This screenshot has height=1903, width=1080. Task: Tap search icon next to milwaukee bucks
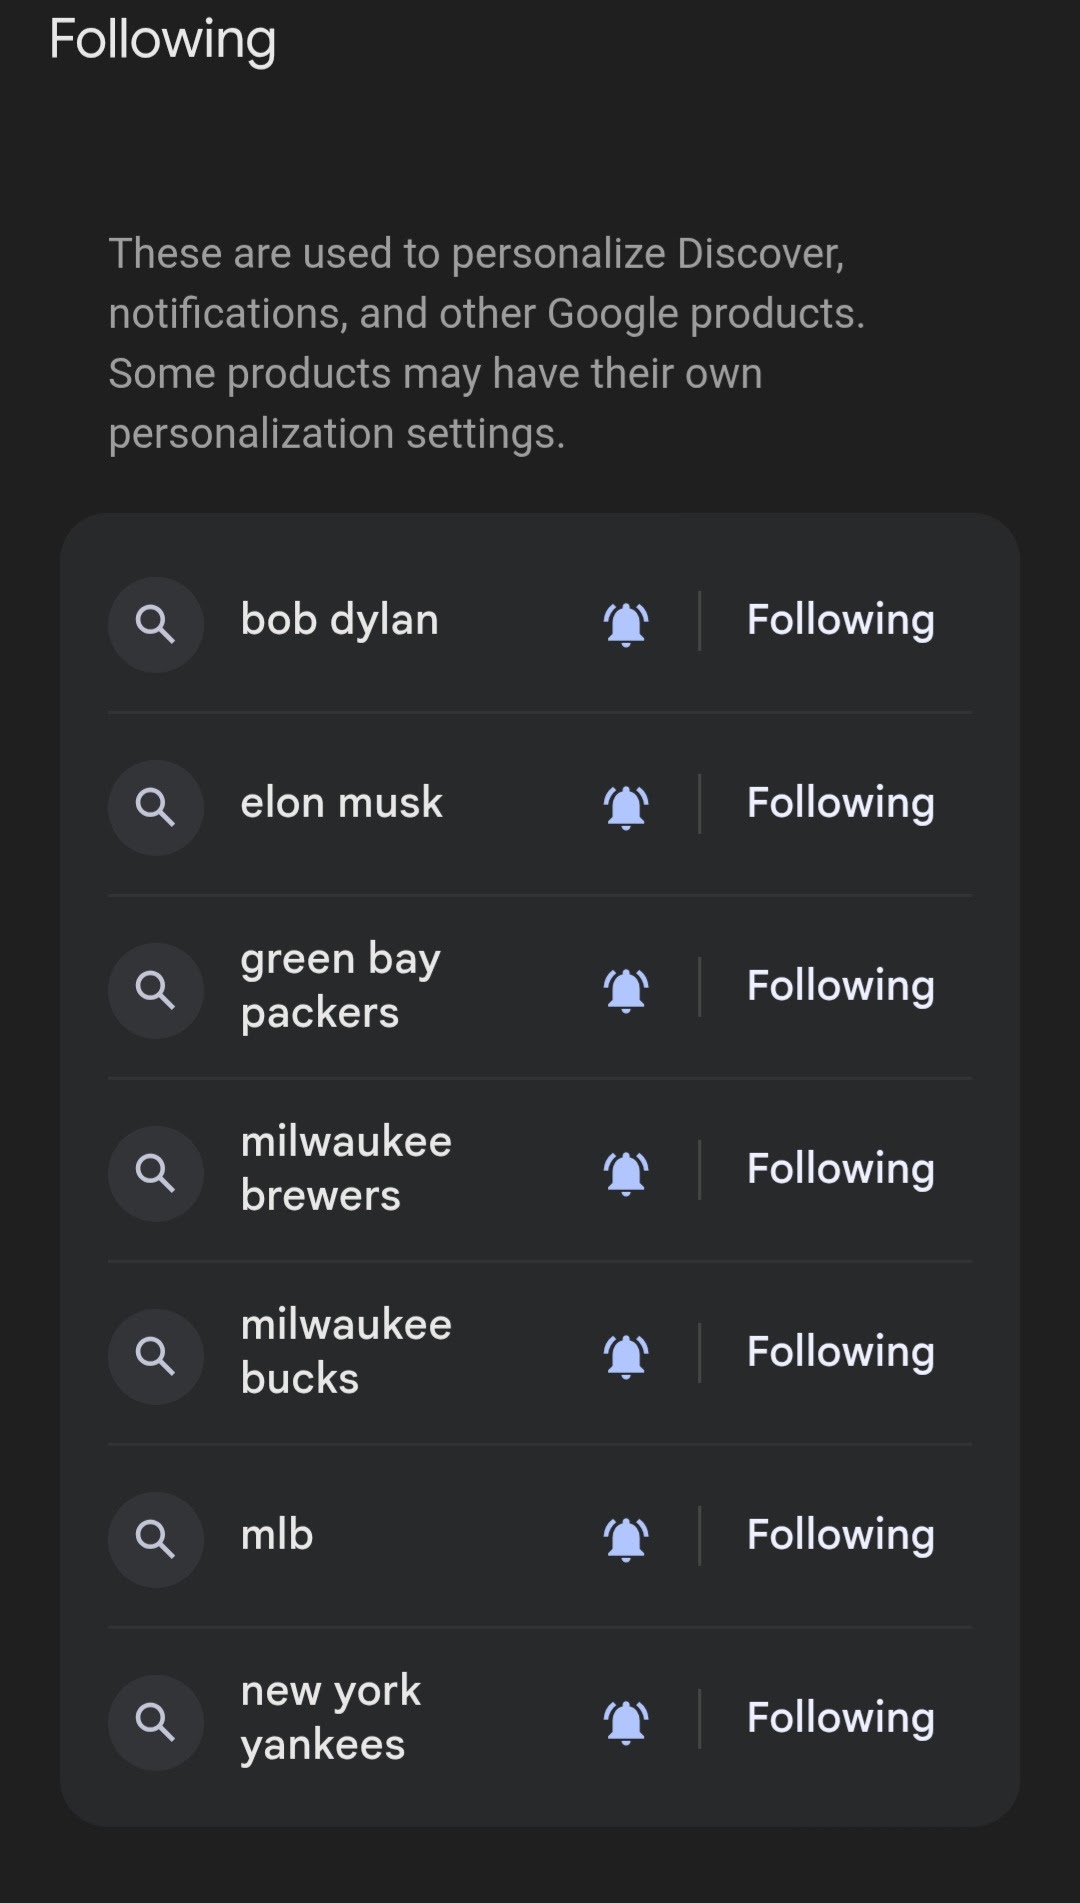pos(155,1356)
